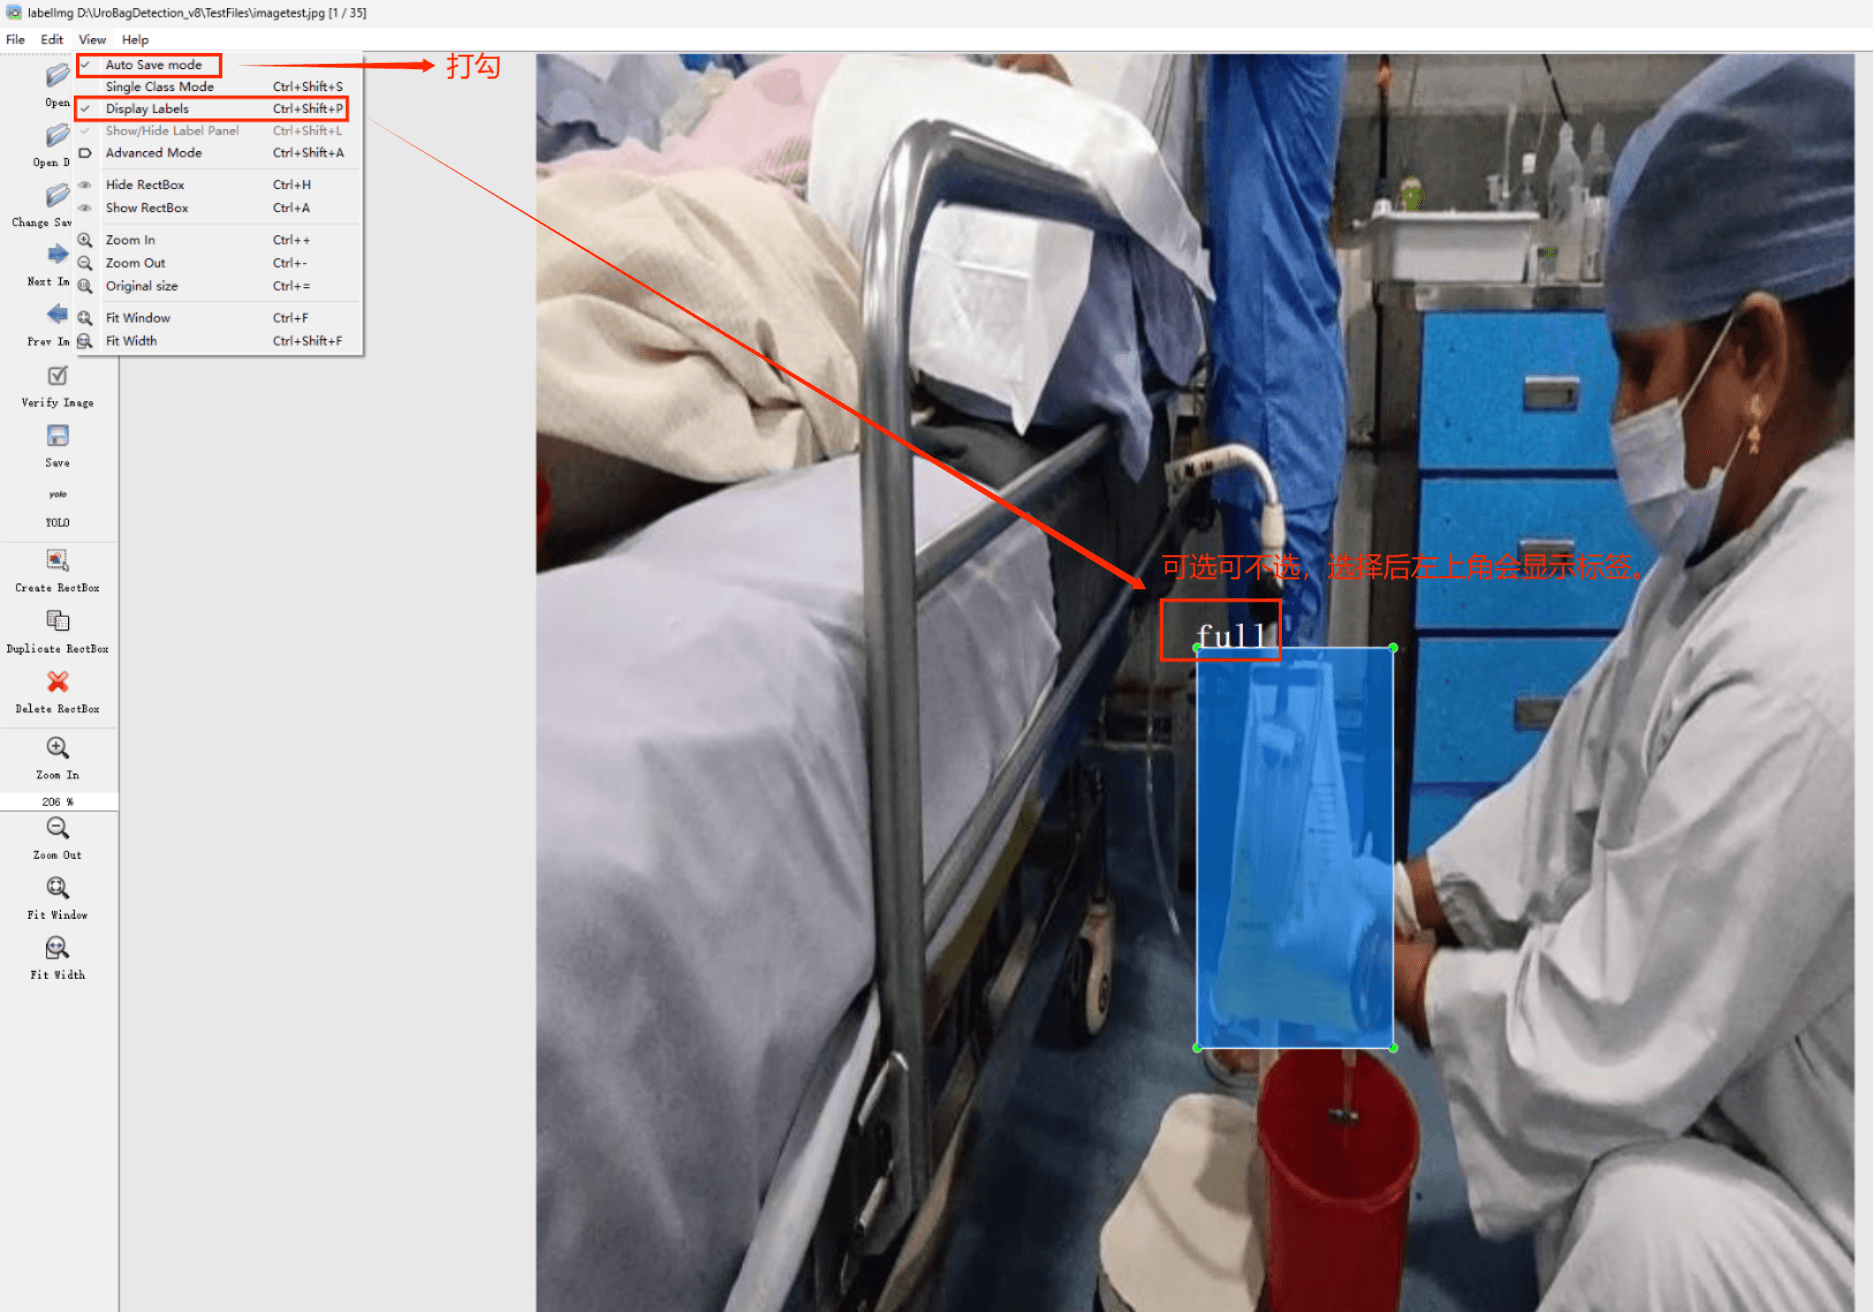Screen dimensions: 1873x1312
Task: Go to the Prev Image
Action: click(x=57, y=315)
